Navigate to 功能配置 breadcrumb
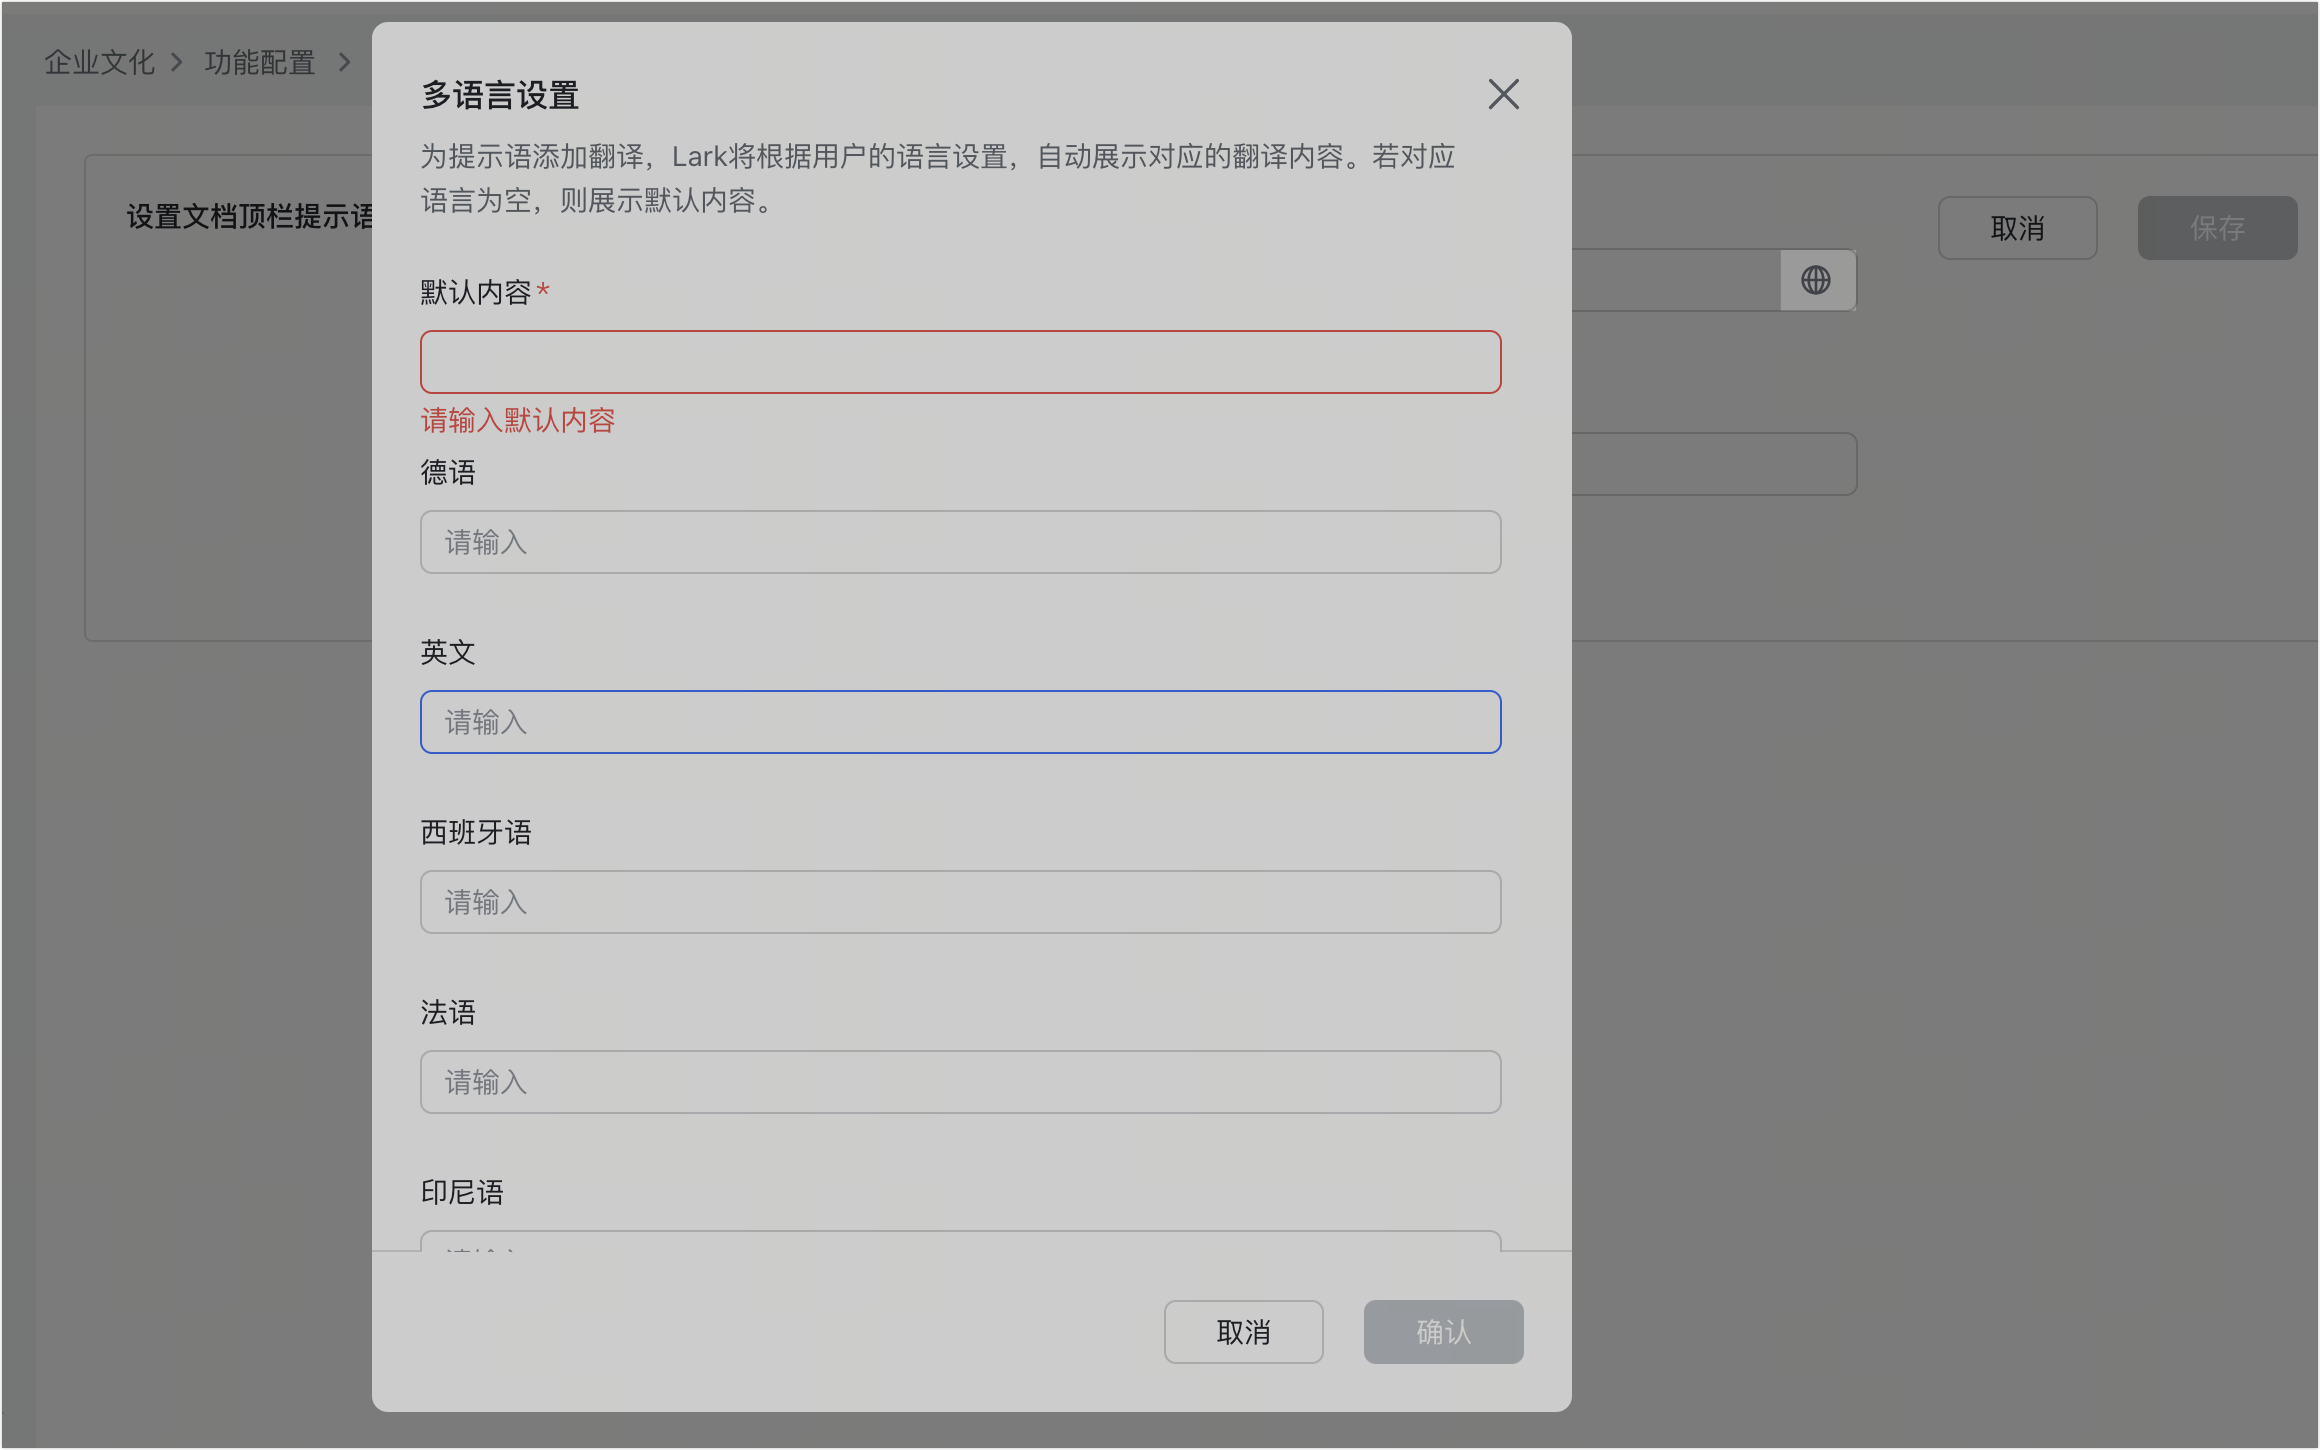2320x1450 pixels. click(x=258, y=61)
